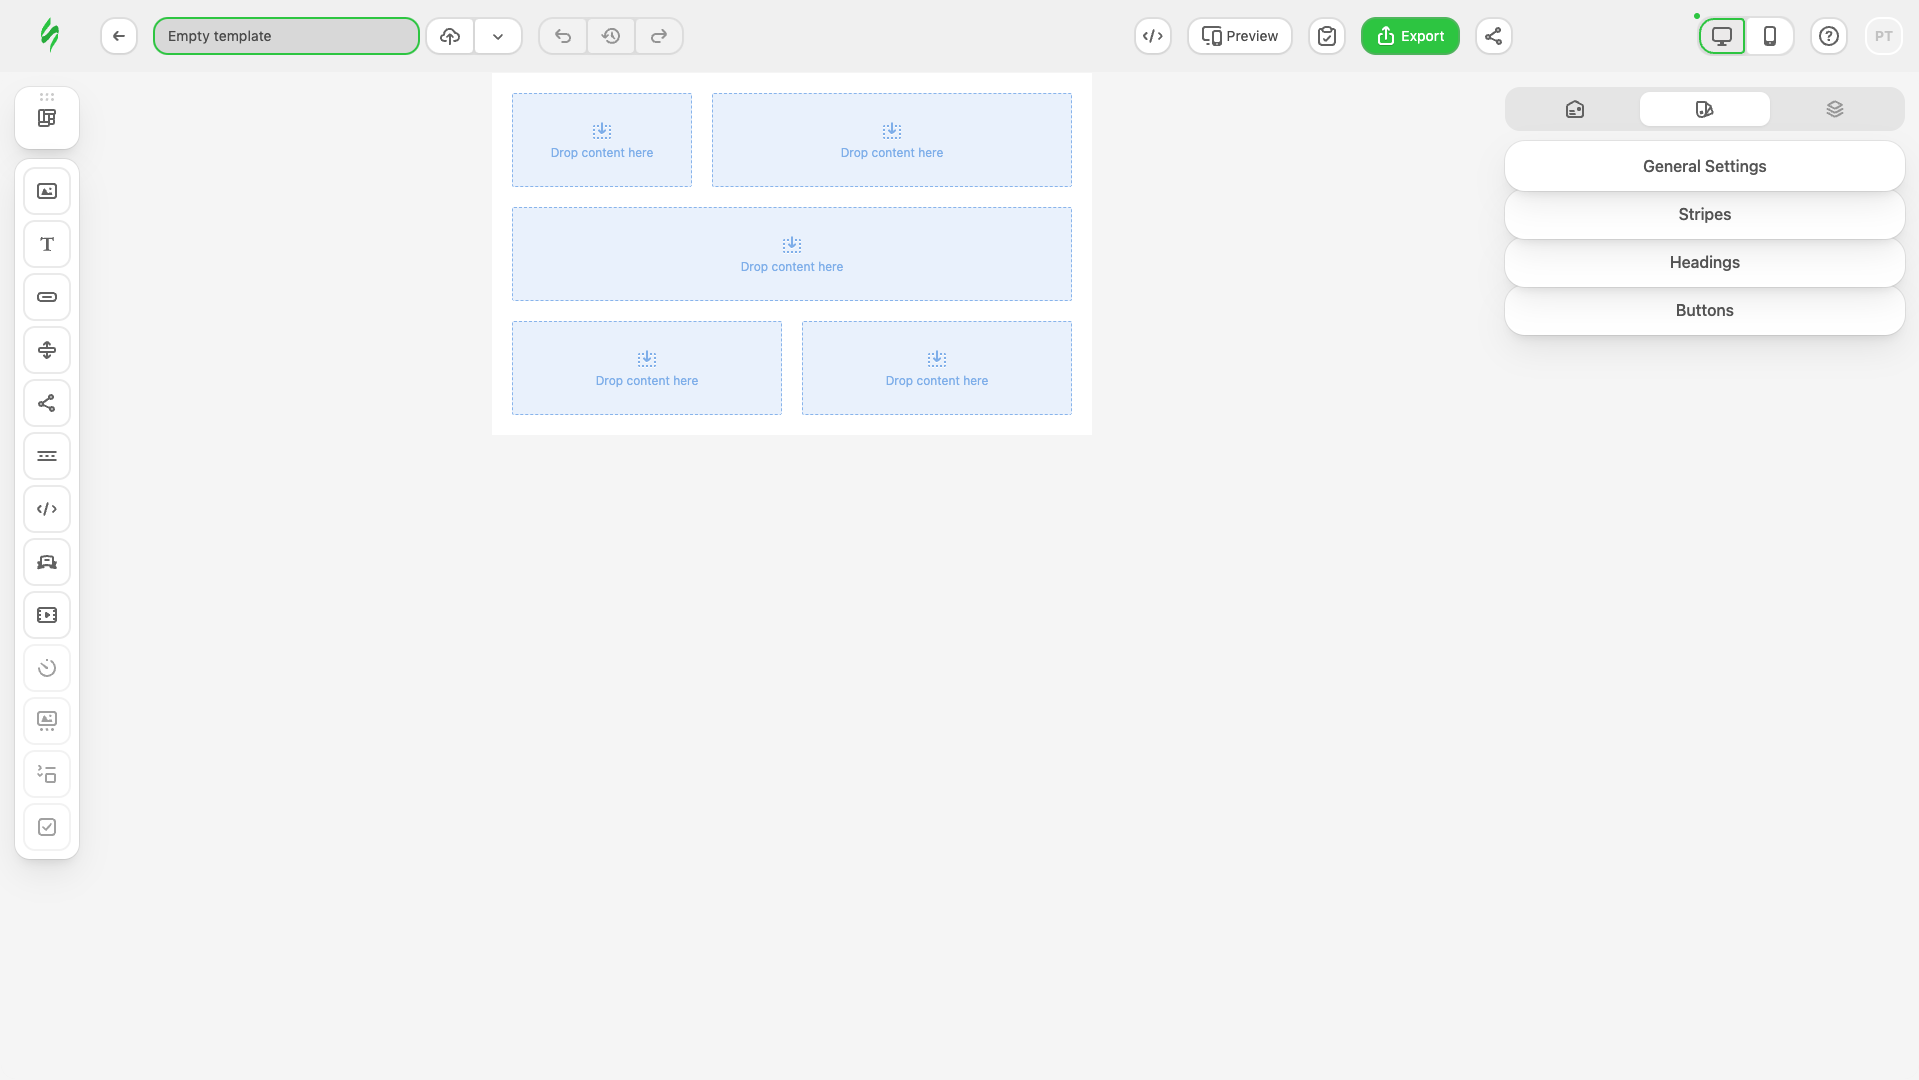Select the HTML block icon
Screen dimensions: 1919x1080
tap(47, 509)
